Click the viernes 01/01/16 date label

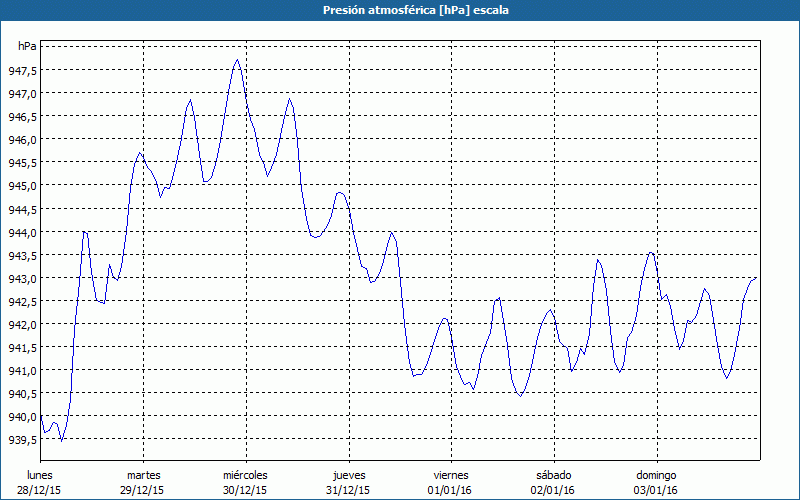(451, 482)
